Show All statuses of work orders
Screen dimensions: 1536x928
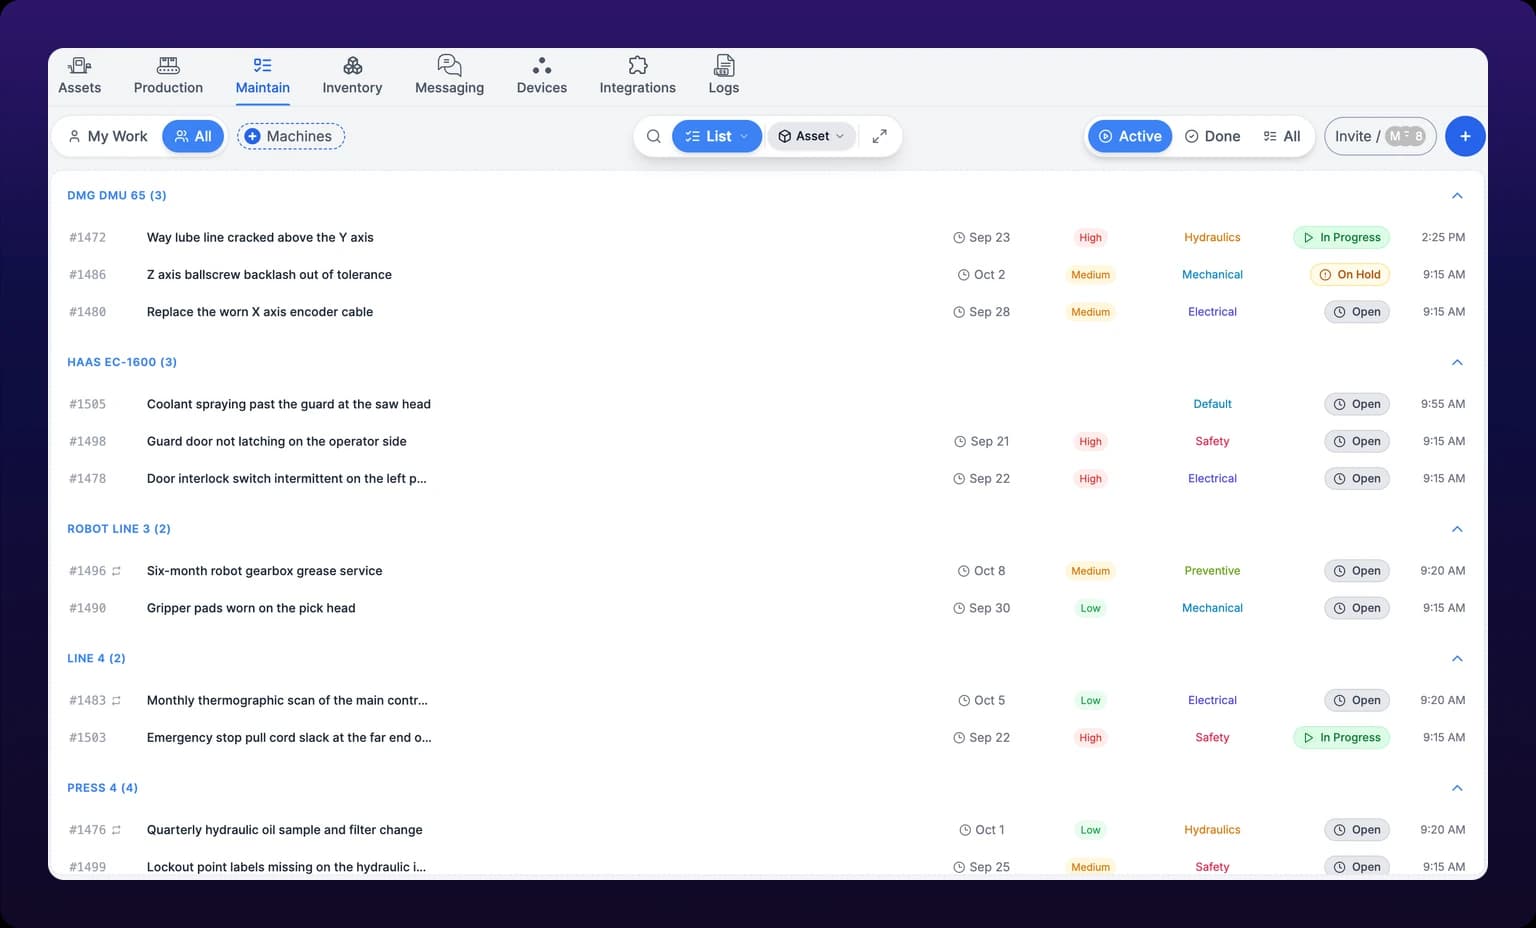tap(1282, 136)
